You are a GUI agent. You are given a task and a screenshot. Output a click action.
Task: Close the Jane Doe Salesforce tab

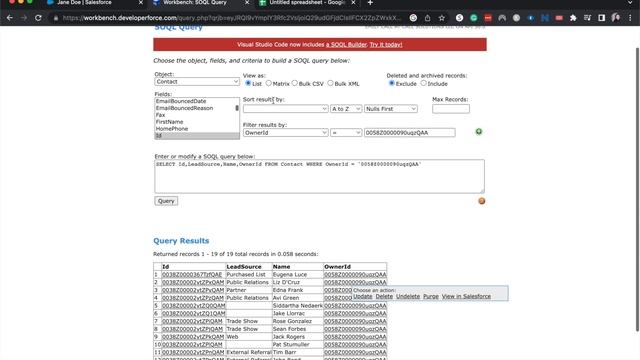click(x=141, y=3)
